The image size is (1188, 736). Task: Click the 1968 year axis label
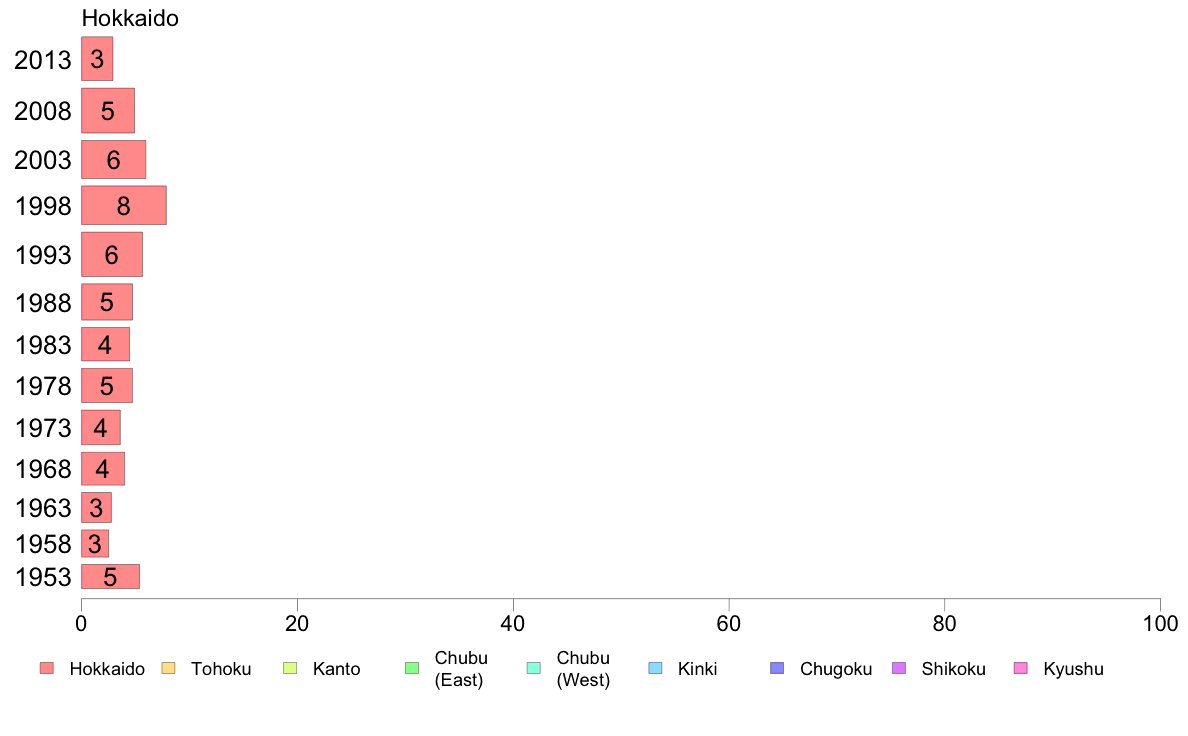[43, 468]
